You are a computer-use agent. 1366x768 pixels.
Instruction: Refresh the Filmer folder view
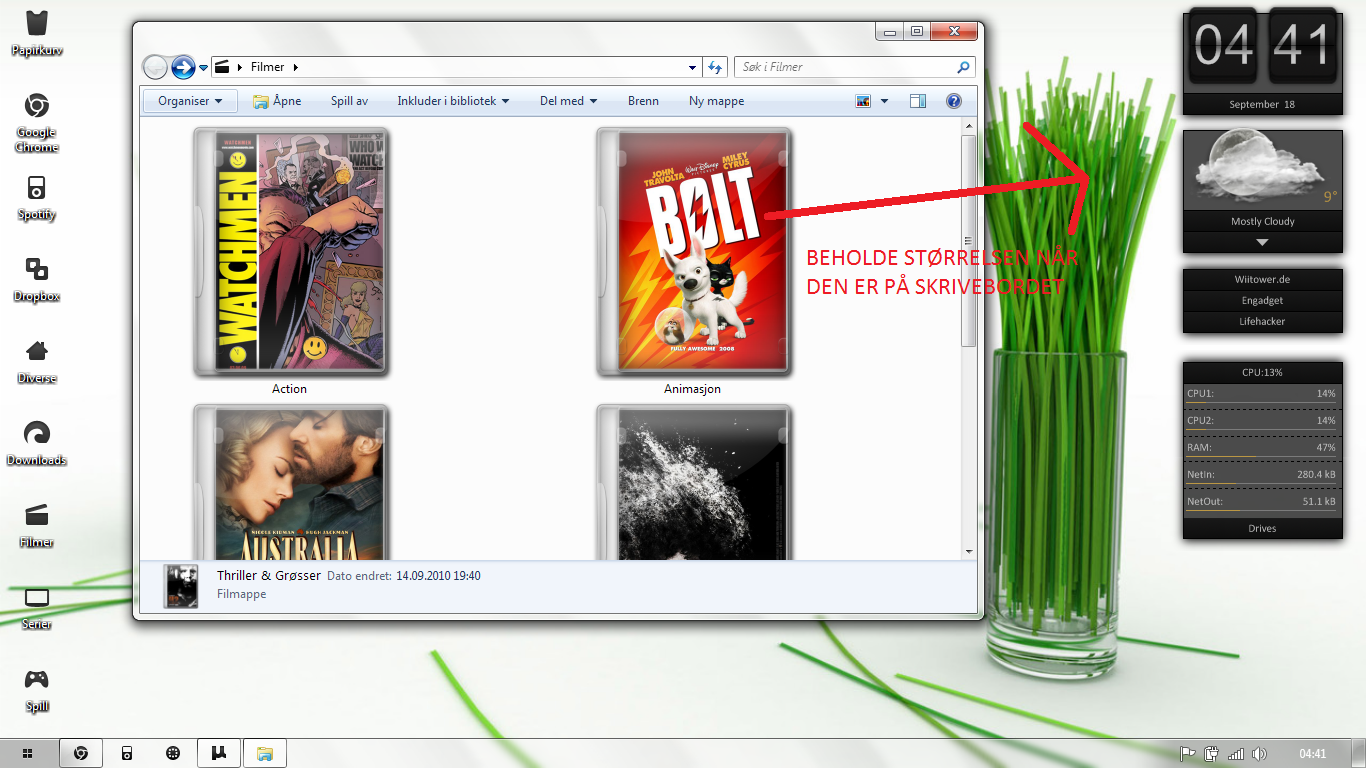tap(715, 67)
